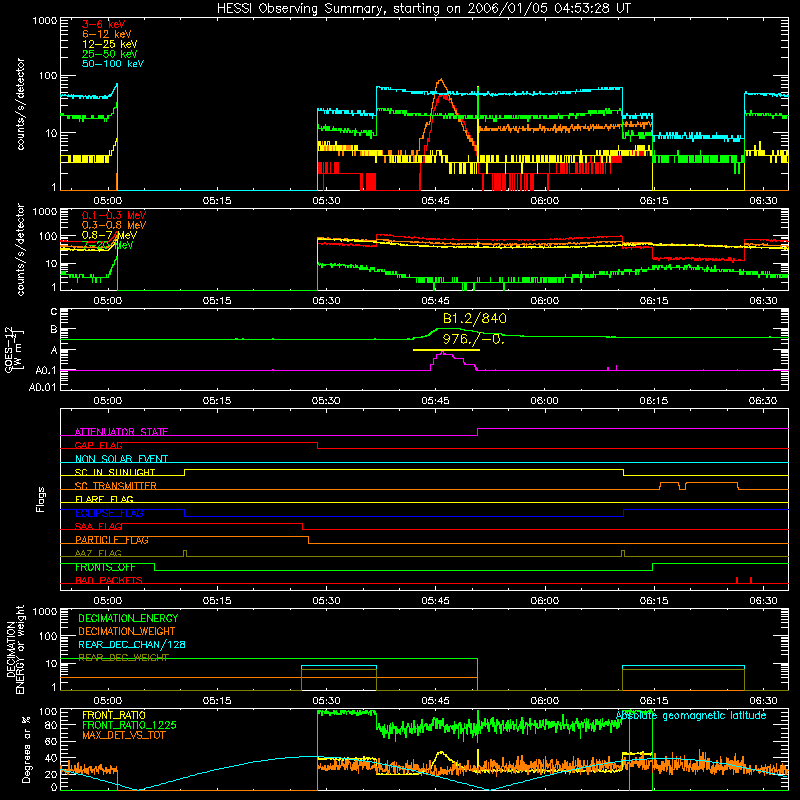Click 'Absolute geomagnetic latitude' label
The image size is (800, 800).
(691, 715)
